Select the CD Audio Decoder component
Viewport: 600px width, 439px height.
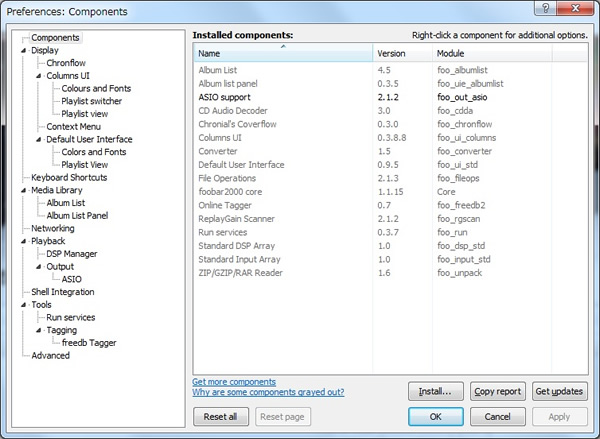(x=390, y=111)
